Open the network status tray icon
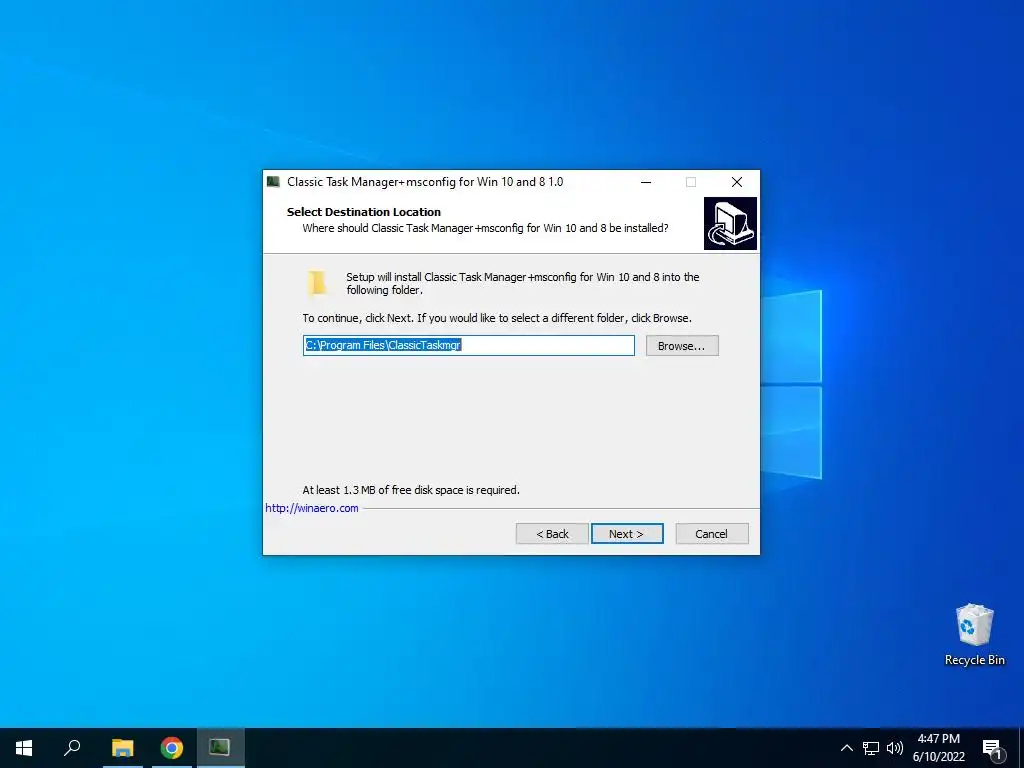This screenshot has height=768, width=1024. (x=871, y=748)
